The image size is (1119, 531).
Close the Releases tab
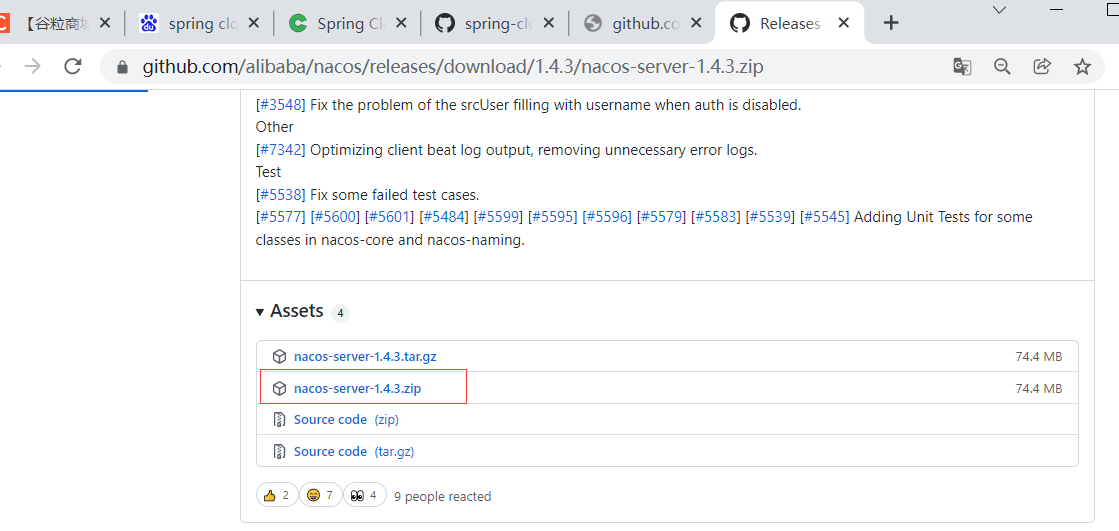(x=843, y=23)
